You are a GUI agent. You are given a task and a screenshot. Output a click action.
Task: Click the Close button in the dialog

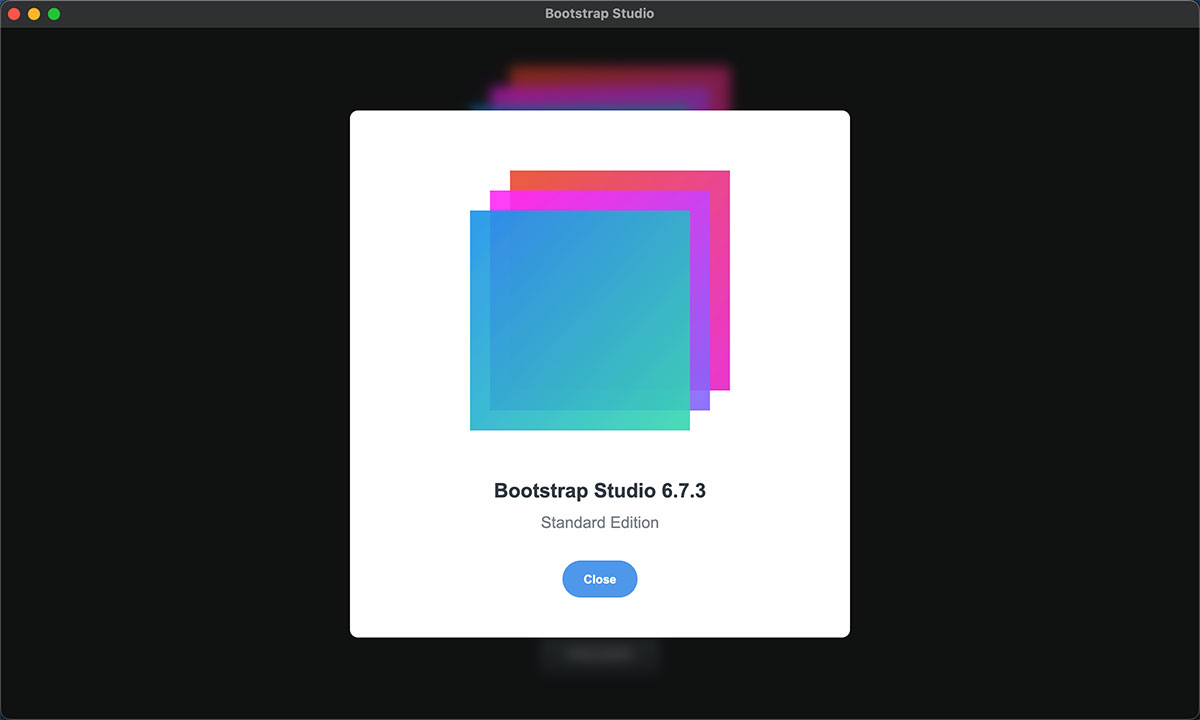click(x=599, y=579)
